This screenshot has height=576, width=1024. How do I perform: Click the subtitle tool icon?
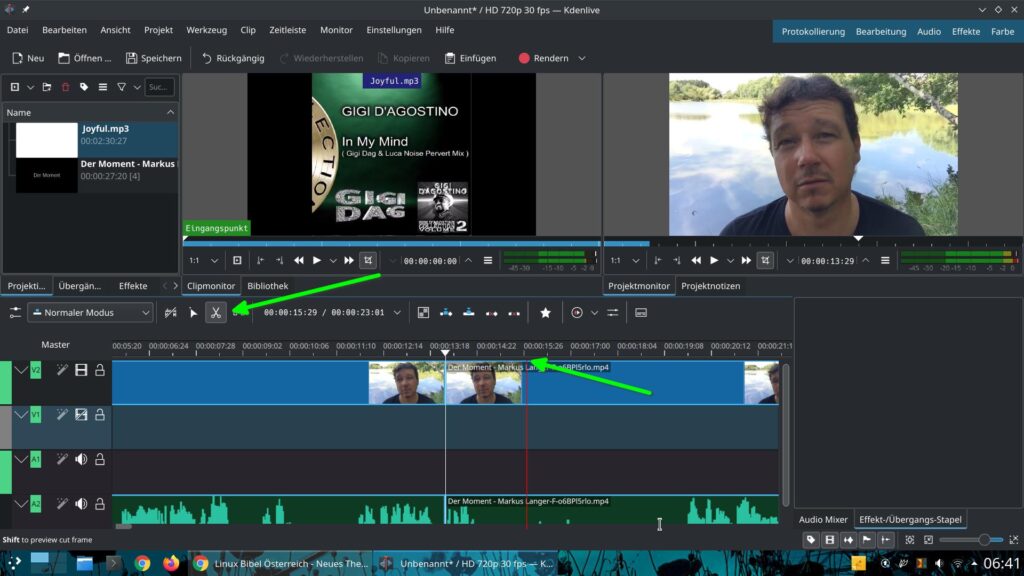click(641, 313)
